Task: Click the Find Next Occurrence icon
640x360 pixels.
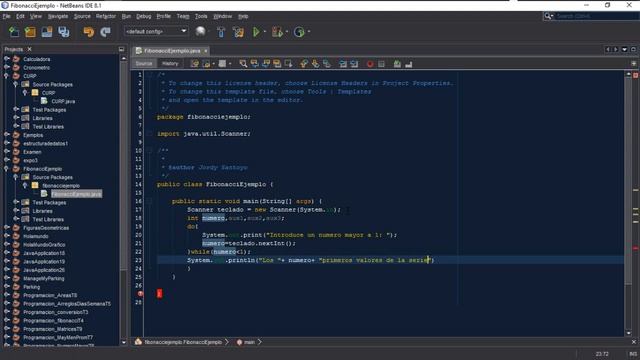Action: [266, 64]
